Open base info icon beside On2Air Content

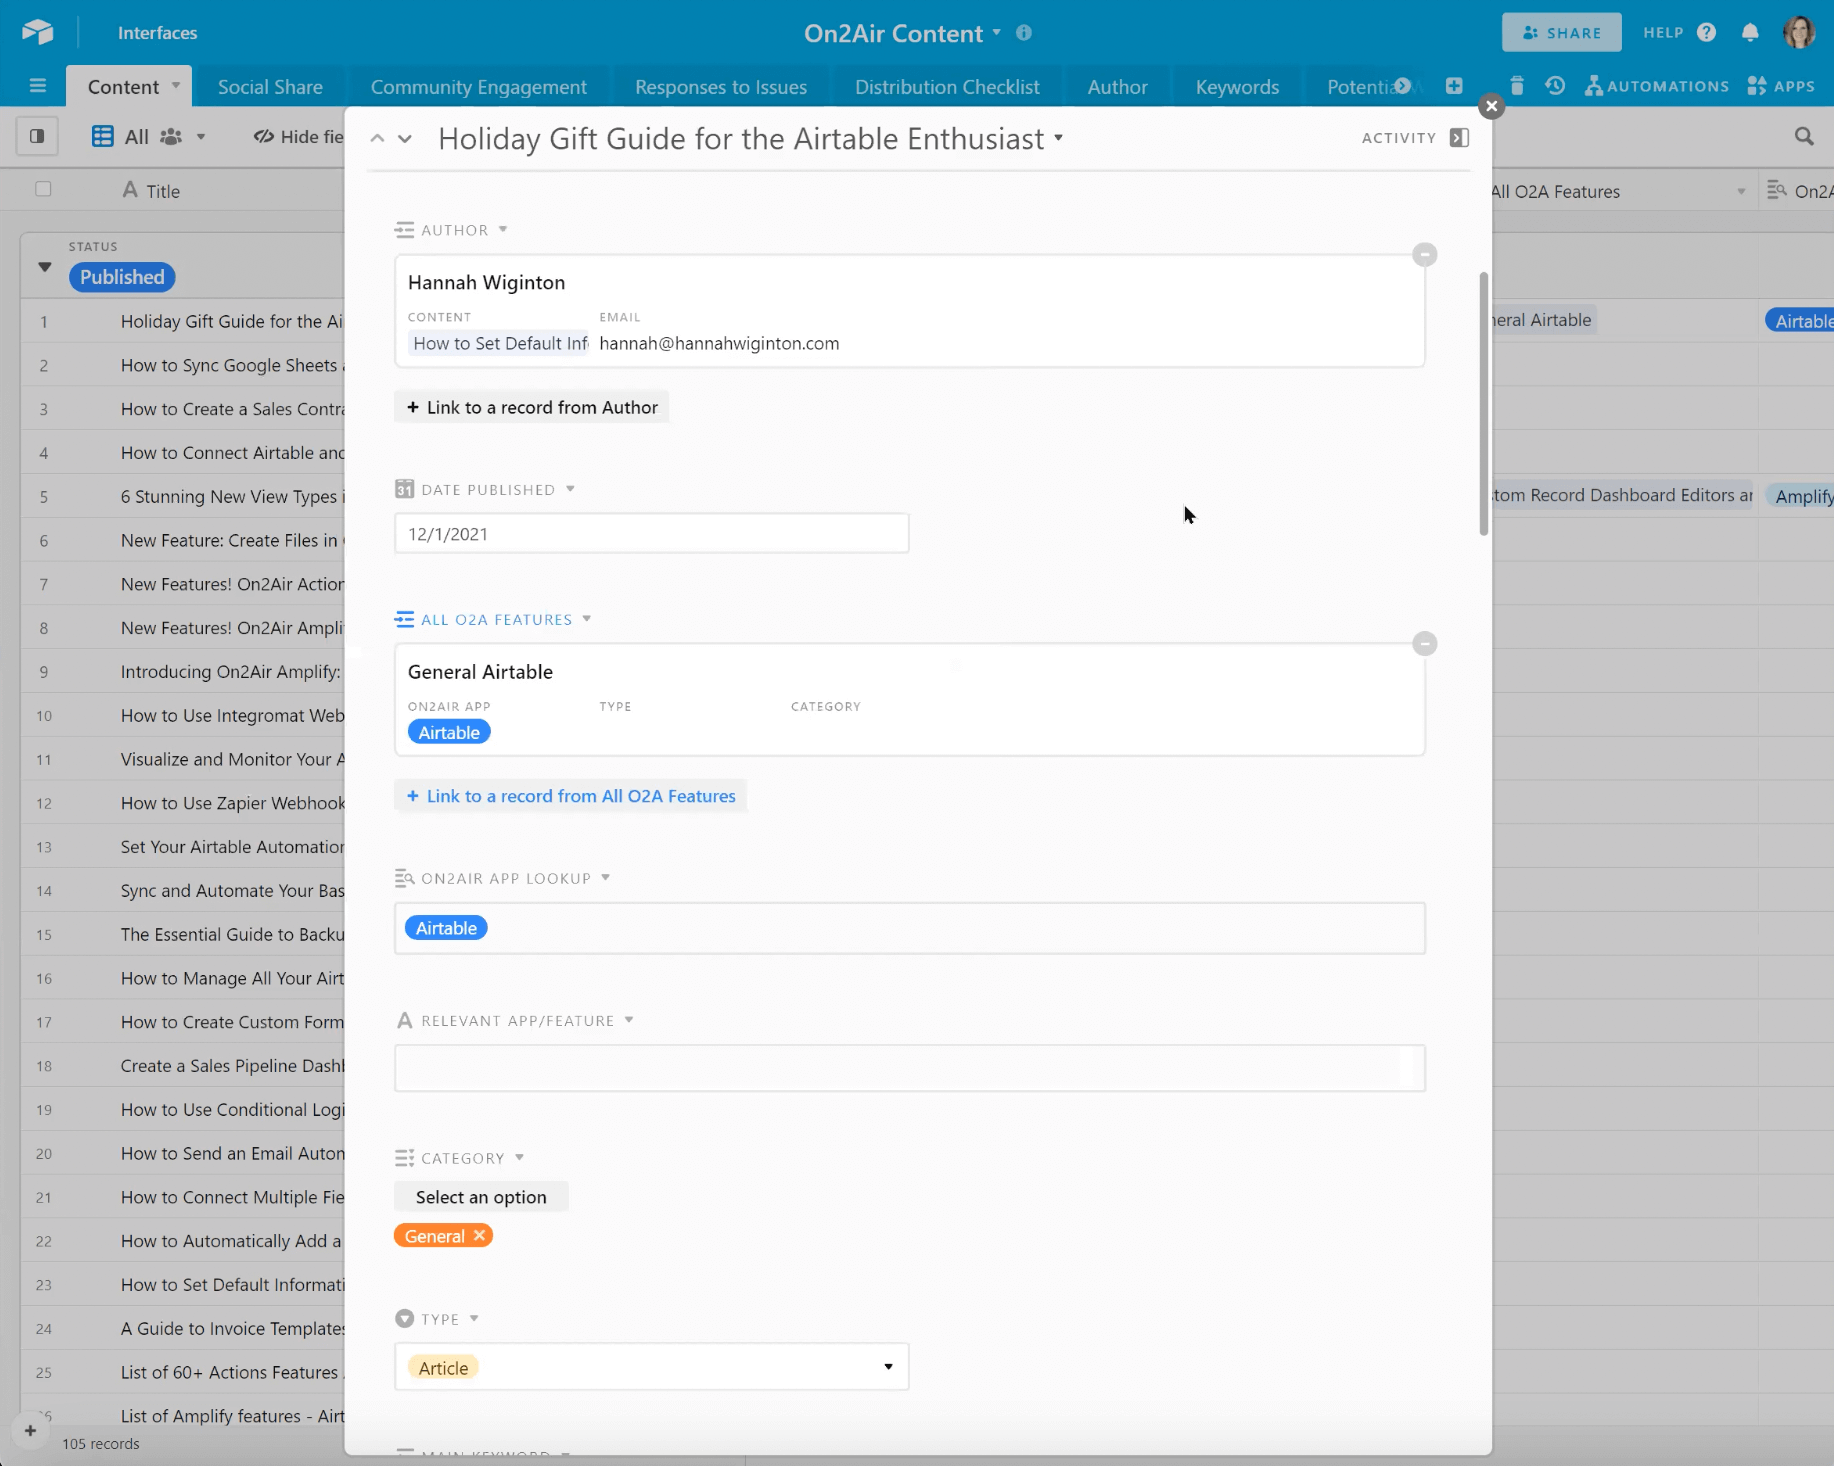[1023, 33]
